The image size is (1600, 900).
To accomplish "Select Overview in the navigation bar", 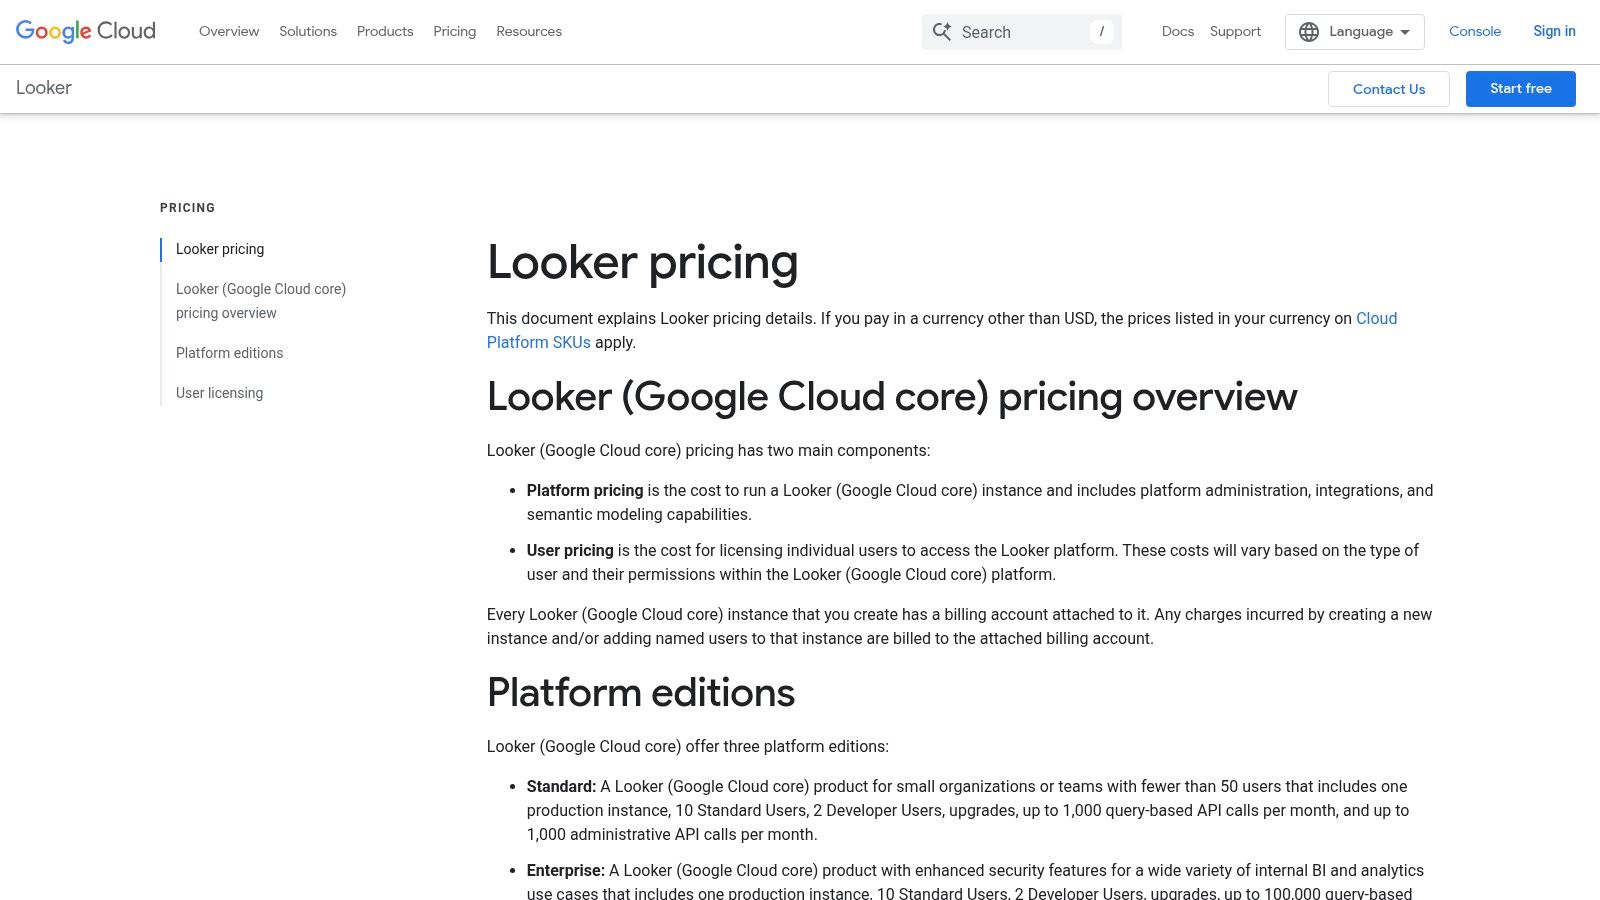I will click(228, 31).
